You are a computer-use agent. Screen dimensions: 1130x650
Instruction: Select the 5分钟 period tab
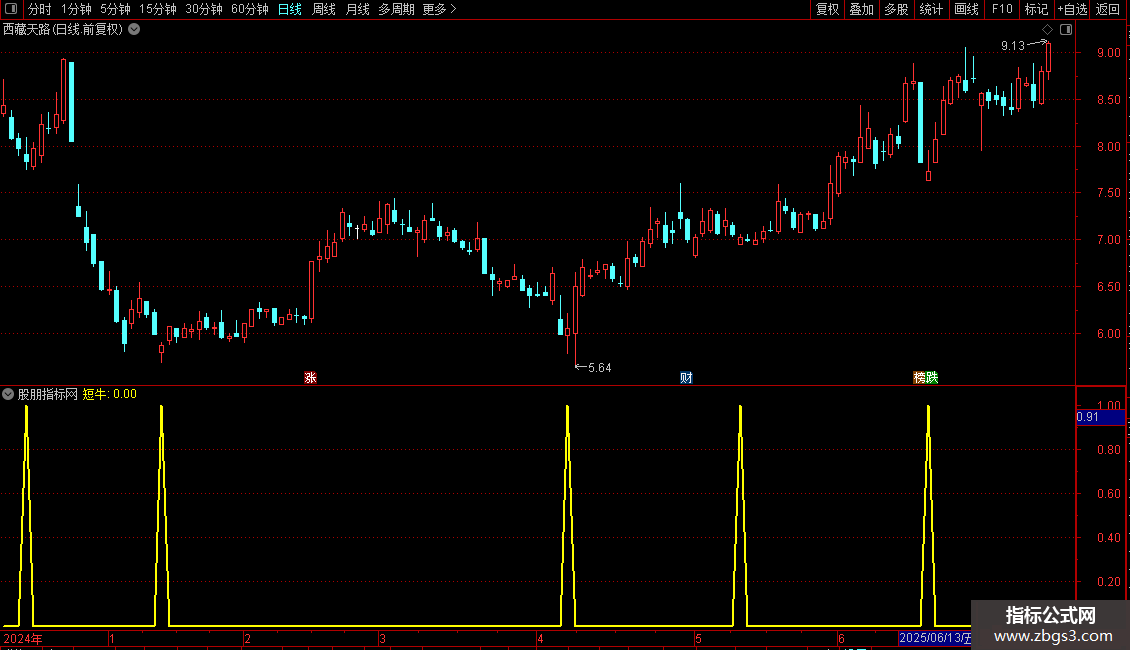pos(115,9)
